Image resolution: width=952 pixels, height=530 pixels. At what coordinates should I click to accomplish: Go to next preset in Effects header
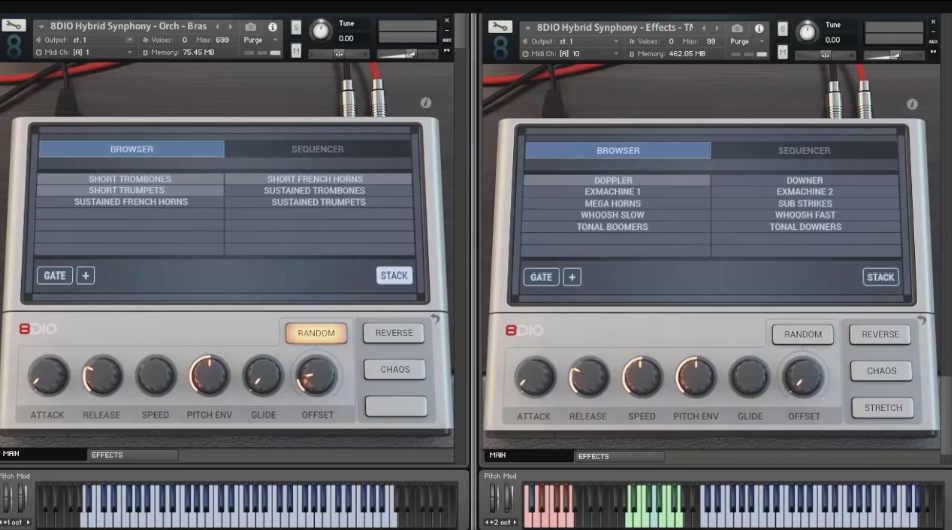pos(716,28)
